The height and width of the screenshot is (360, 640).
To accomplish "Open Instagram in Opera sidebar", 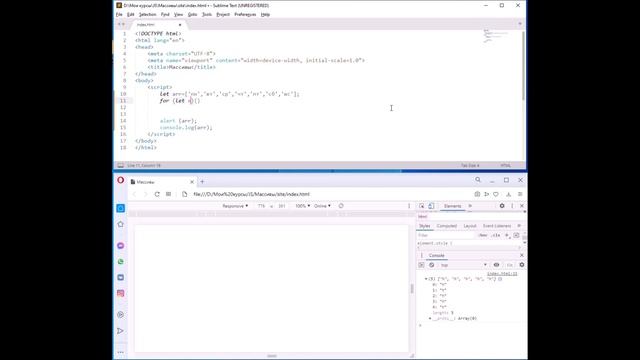I will pyautogui.click(x=120, y=293).
